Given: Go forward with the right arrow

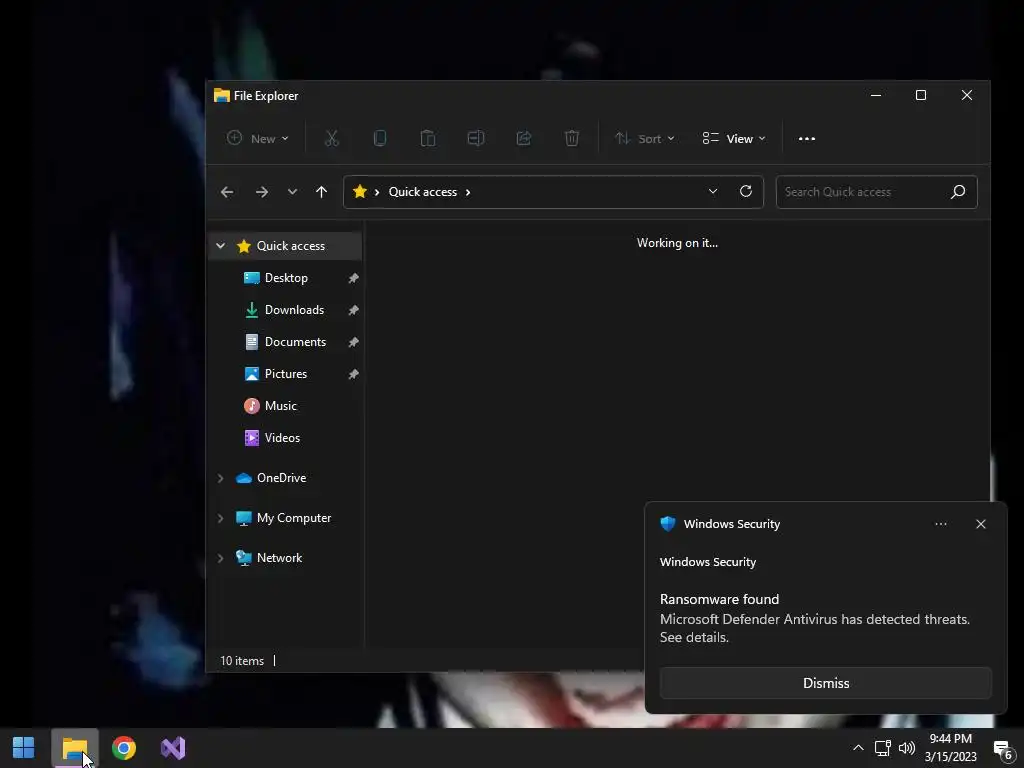Looking at the screenshot, I should (262, 192).
